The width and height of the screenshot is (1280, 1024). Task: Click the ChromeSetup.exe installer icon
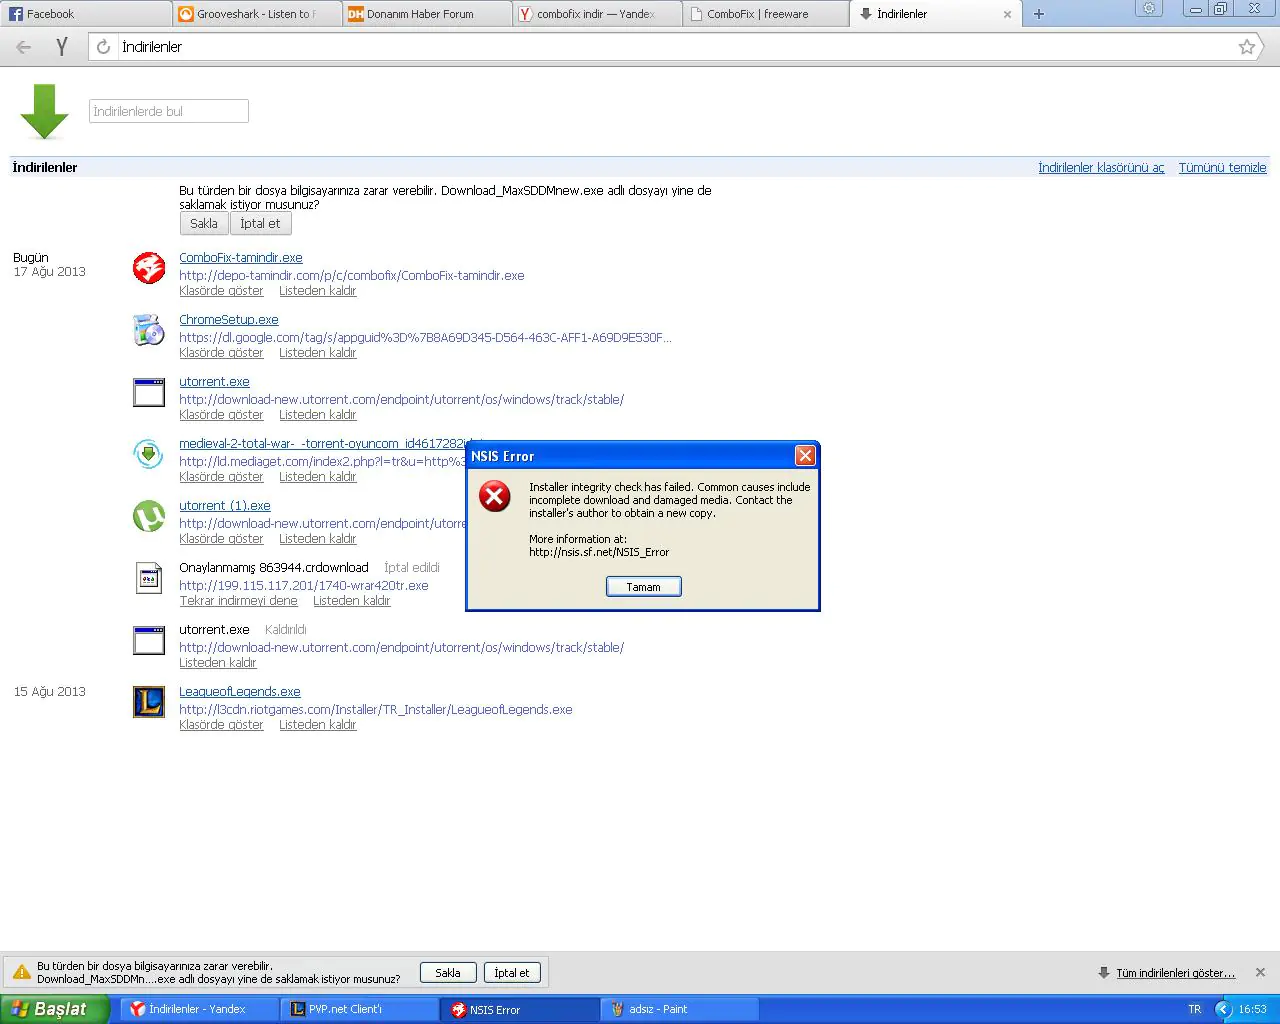[x=149, y=330]
